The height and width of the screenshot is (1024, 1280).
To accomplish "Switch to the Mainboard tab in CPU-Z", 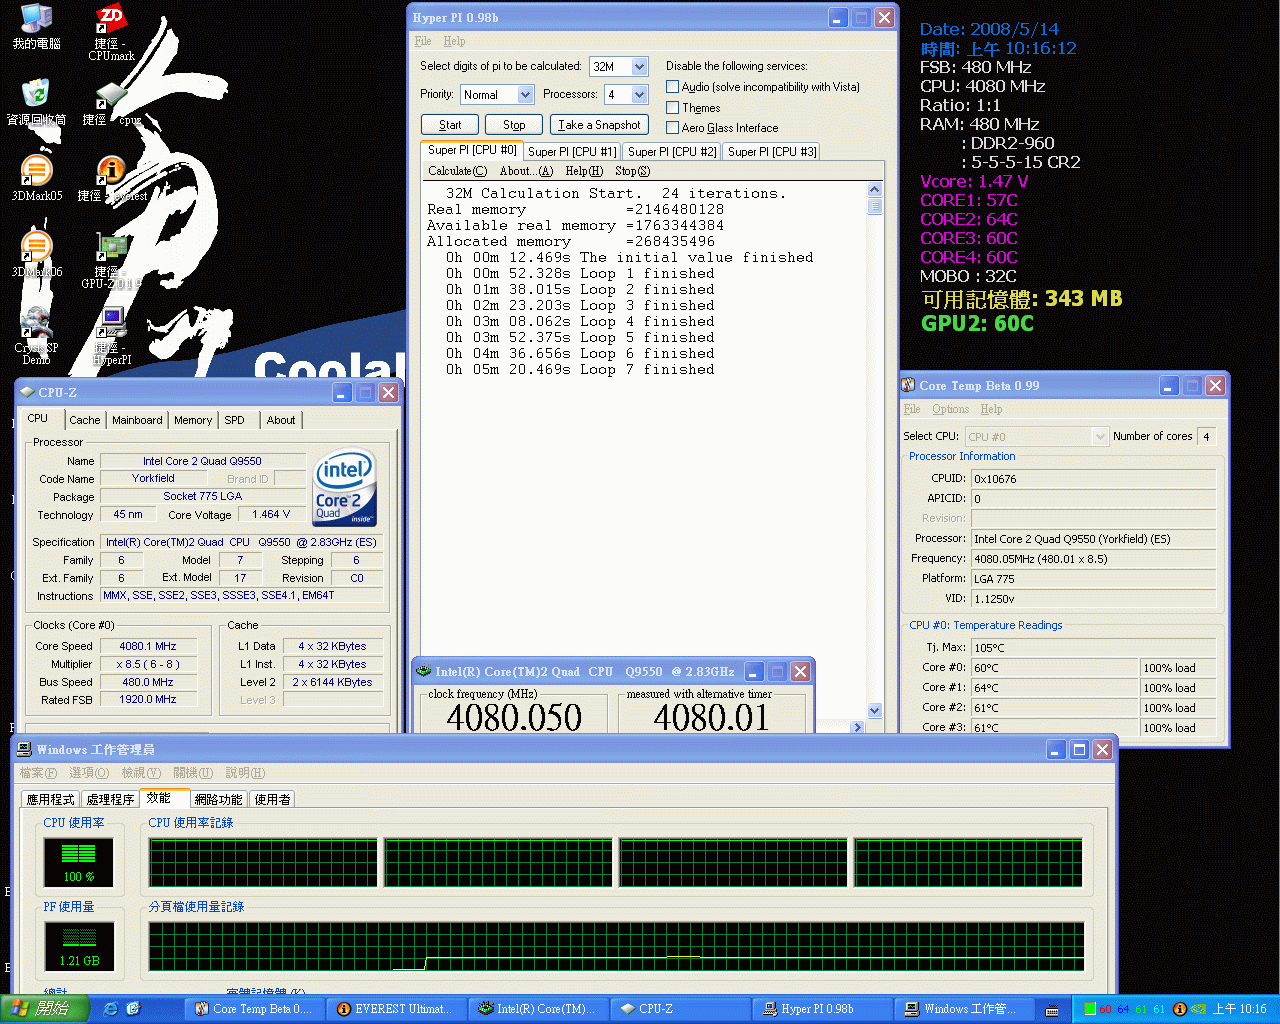I will (x=137, y=420).
